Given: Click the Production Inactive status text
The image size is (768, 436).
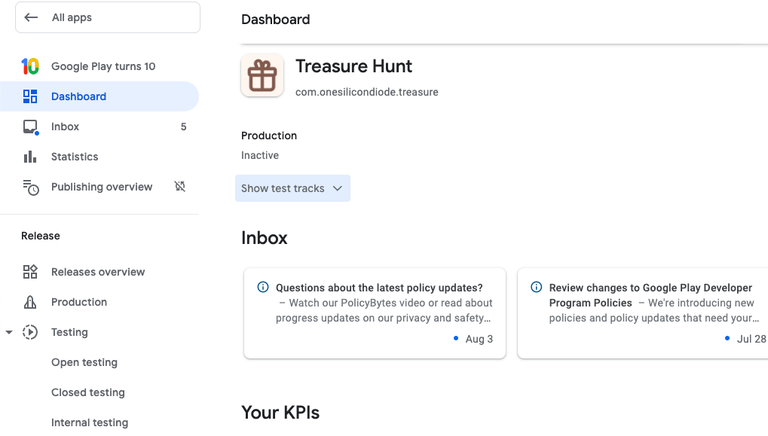Looking at the screenshot, I should click(260, 155).
